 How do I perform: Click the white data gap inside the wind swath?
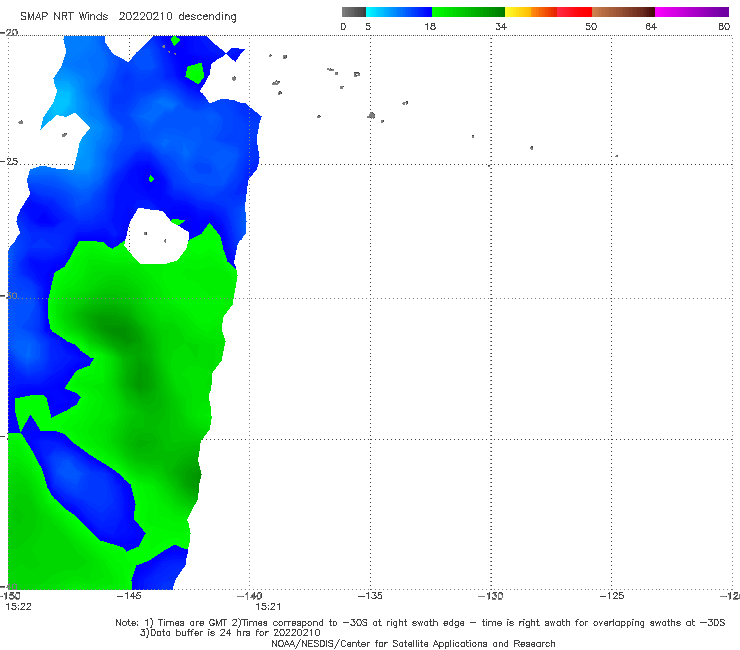(x=158, y=237)
